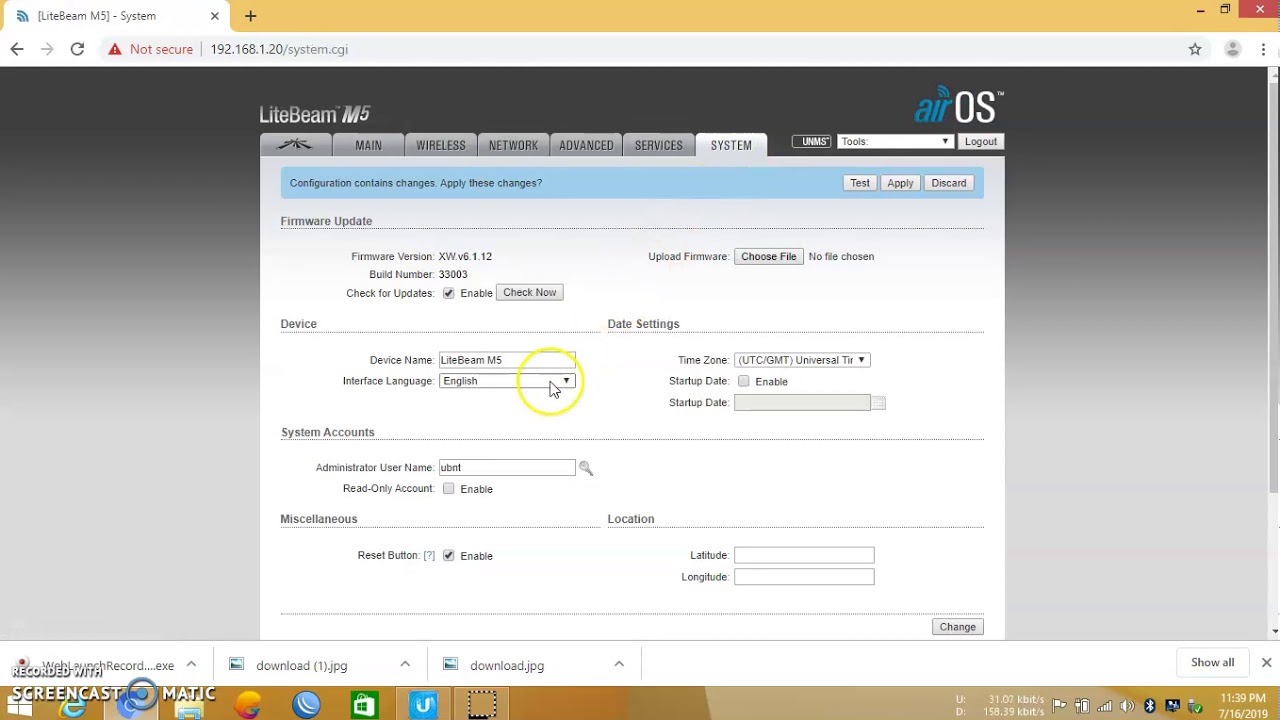Open the Chrome profile avatar

point(1233,49)
